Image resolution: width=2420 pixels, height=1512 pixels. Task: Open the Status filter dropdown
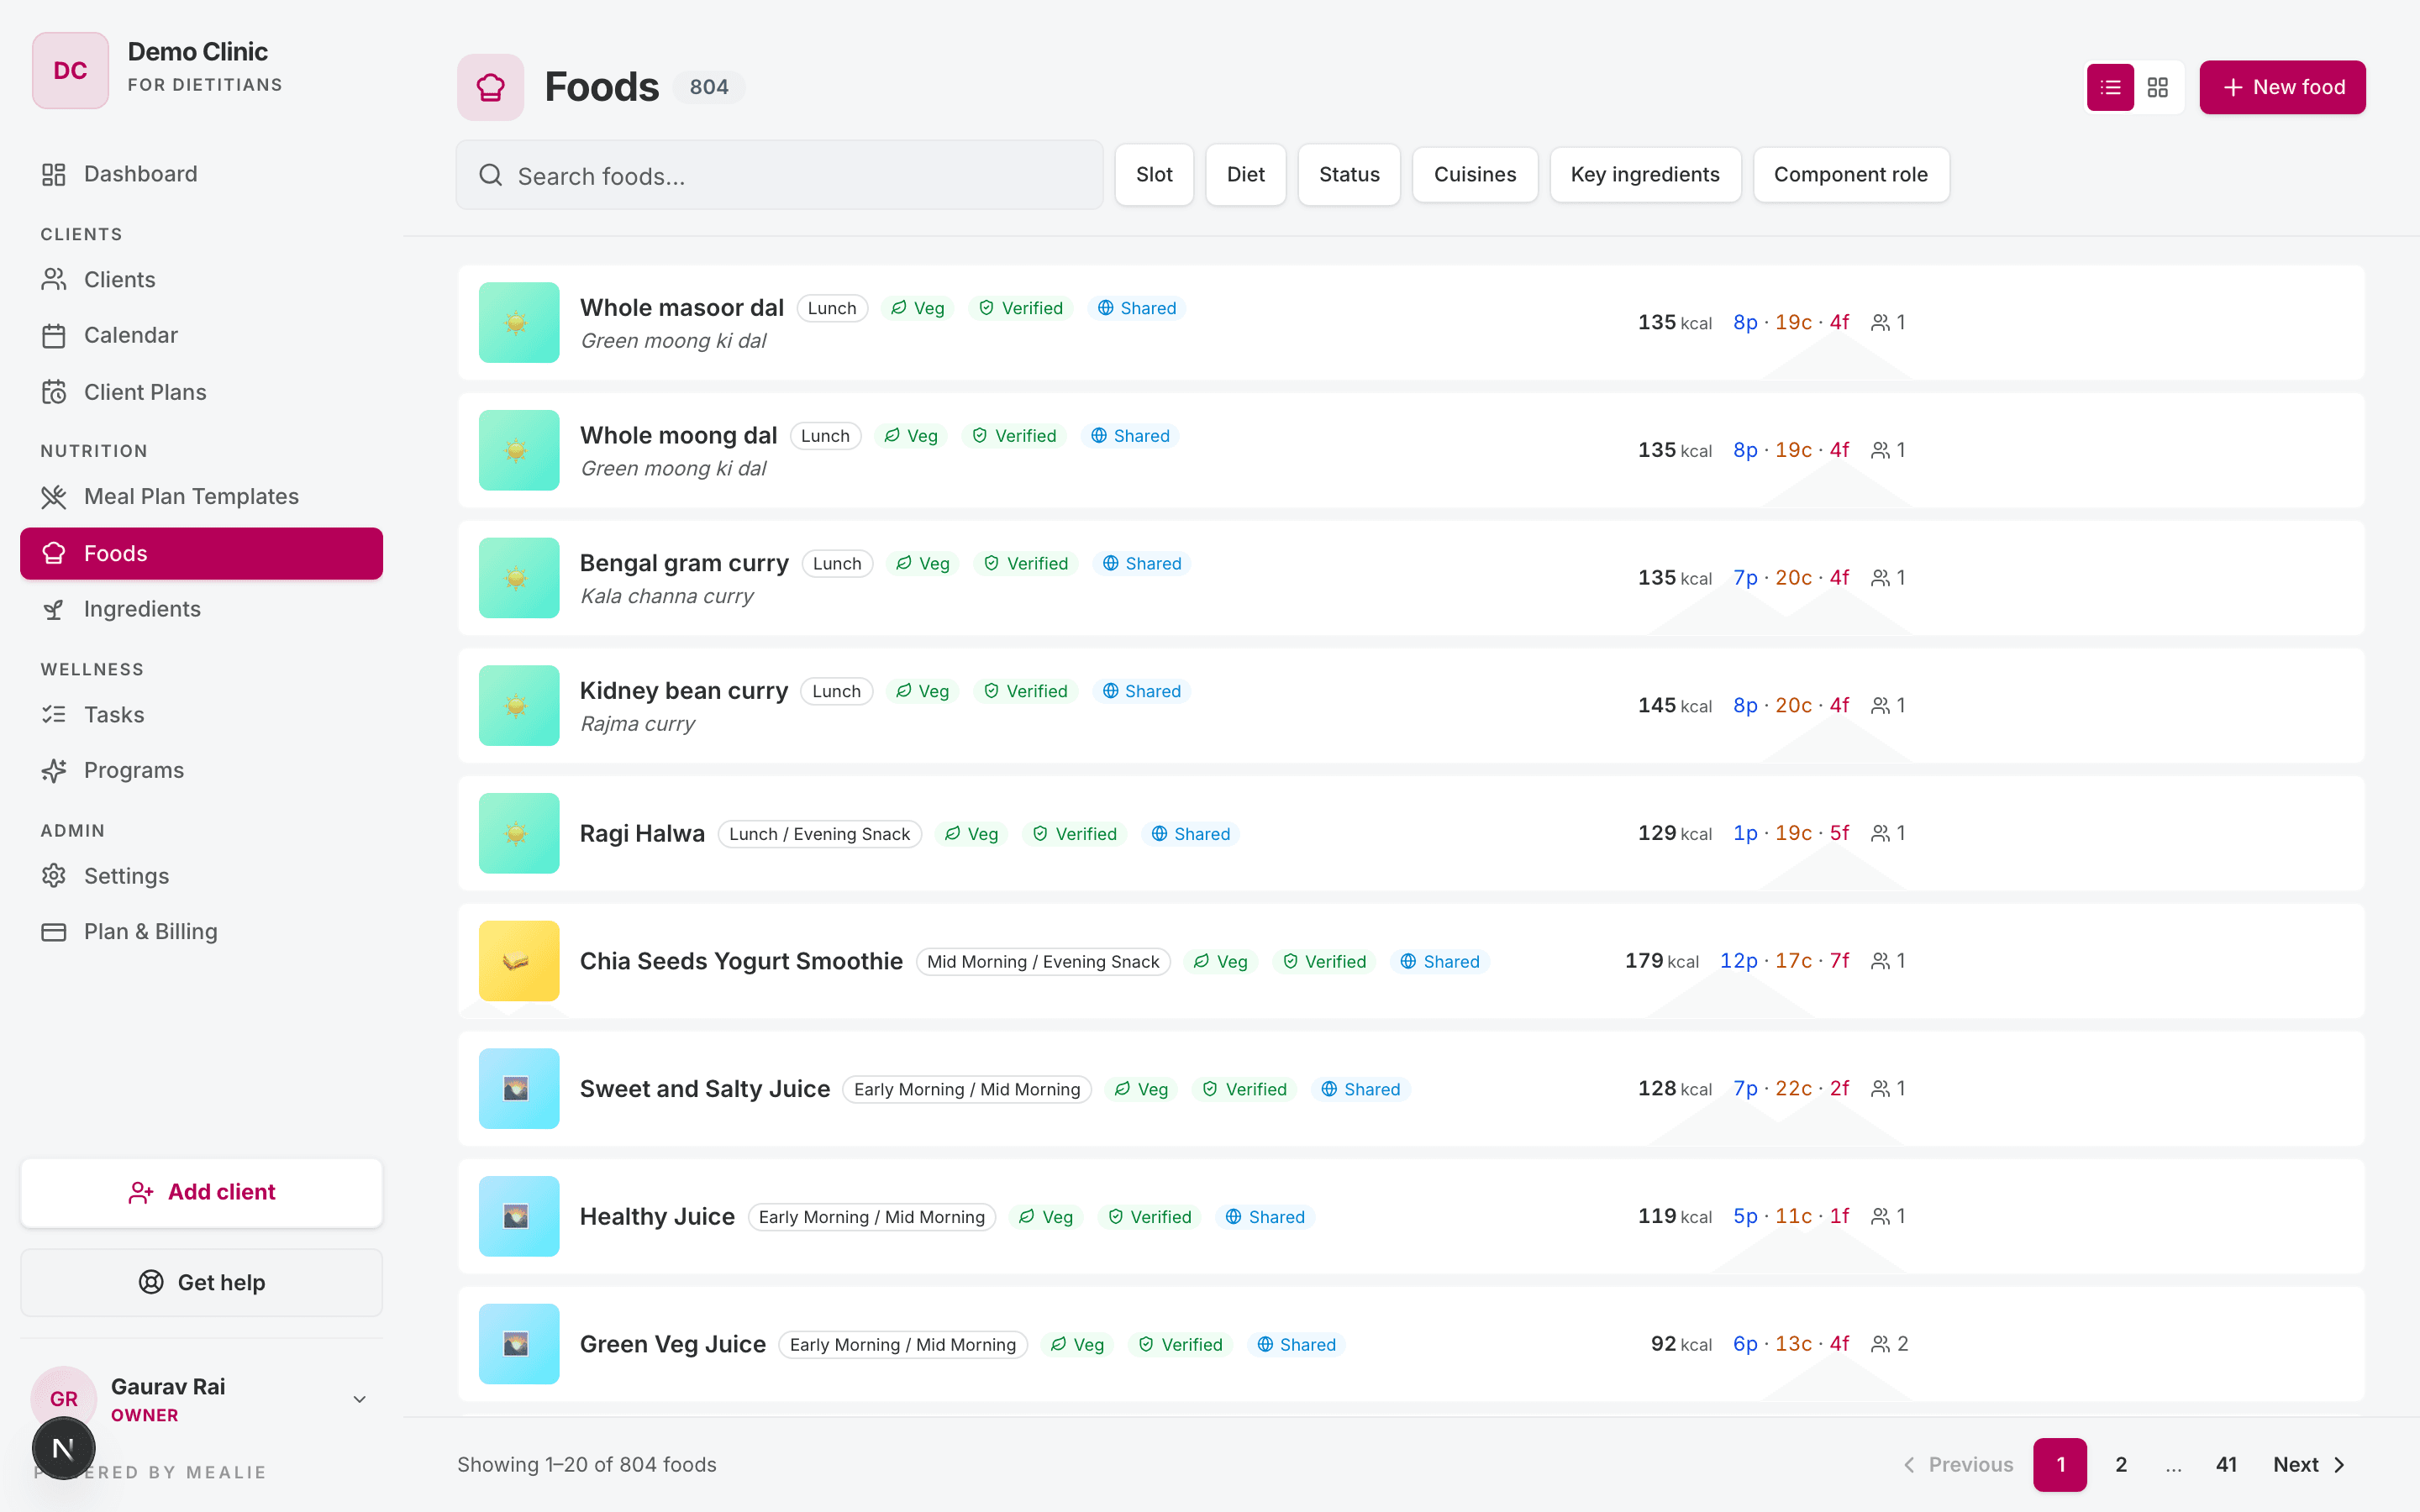(1349, 174)
